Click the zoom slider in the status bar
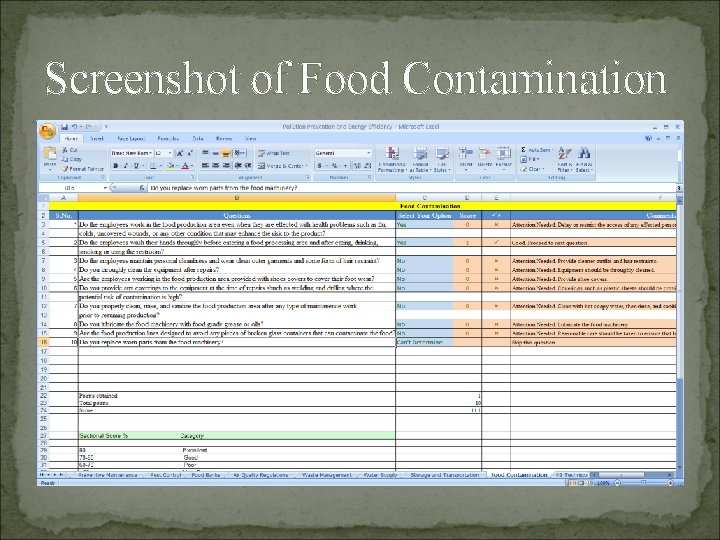This screenshot has width=720, height=540. [643, 483]
